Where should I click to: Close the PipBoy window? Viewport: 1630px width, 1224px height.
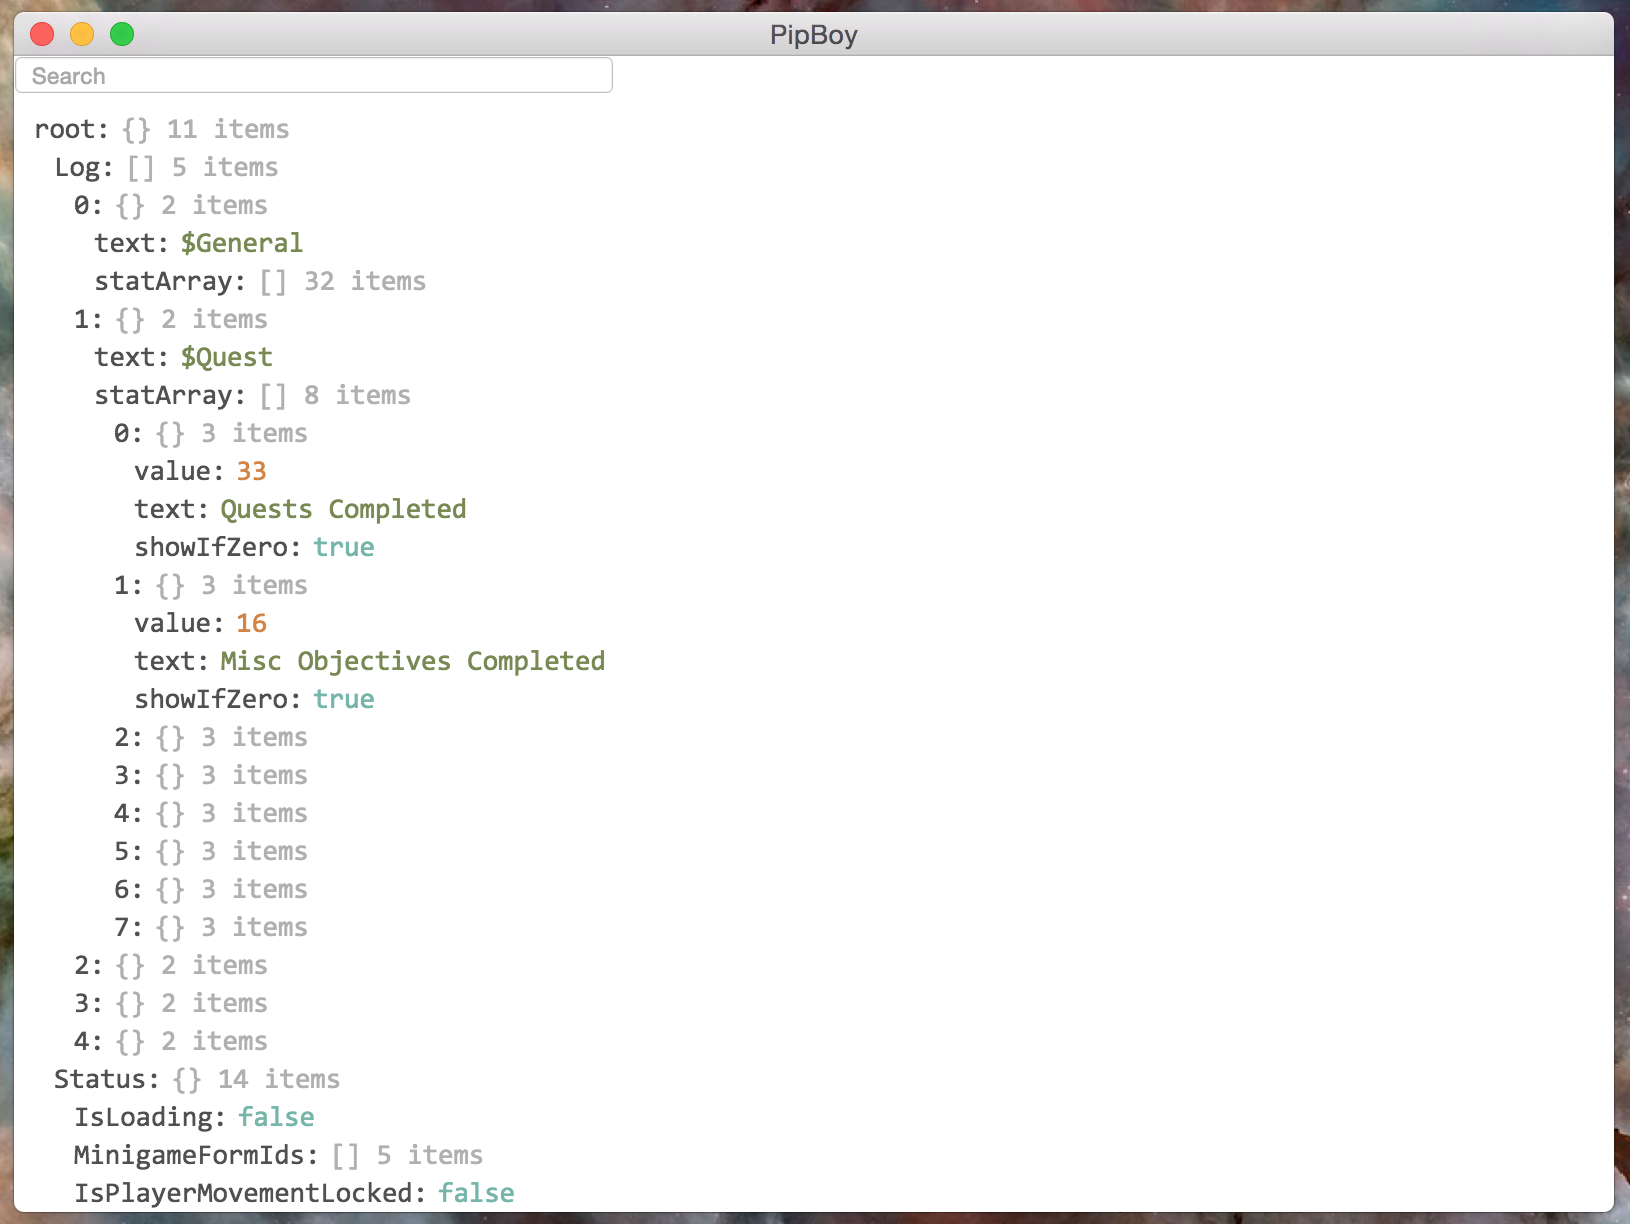pos(42,35)
